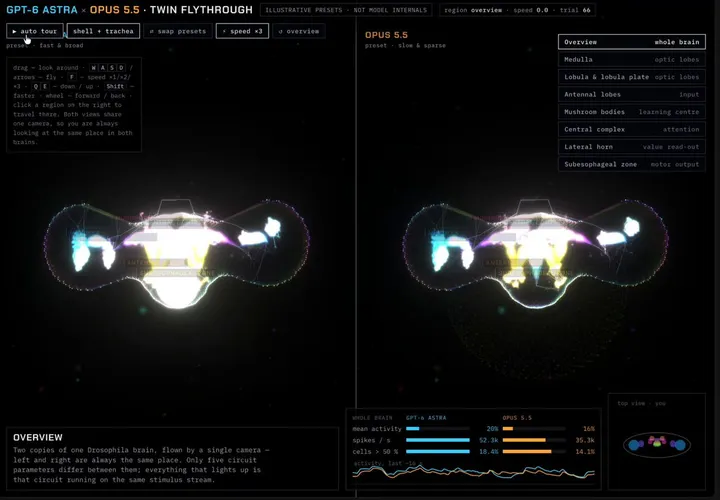The width and height of the screenshot is (720, 500).
Task: Click the GPT-6 Astra brain rendering
Action: coord(177,253)
